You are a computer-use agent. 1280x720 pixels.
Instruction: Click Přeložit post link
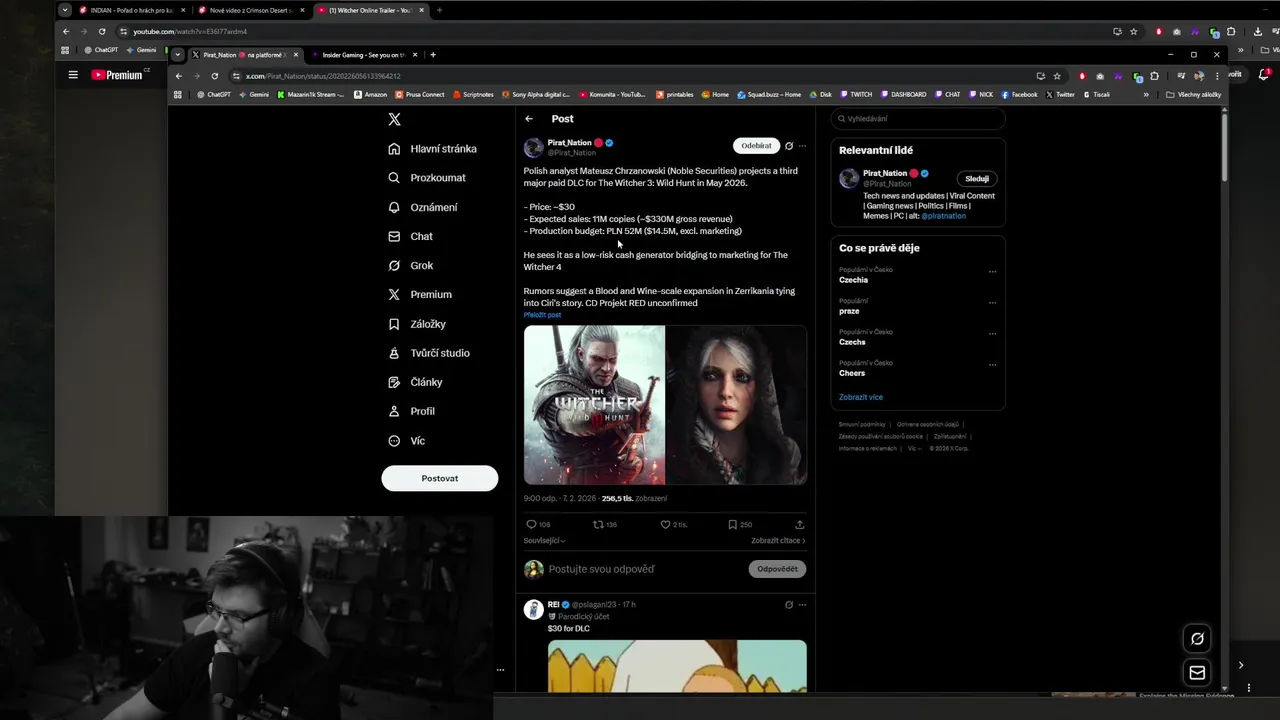point(542,315)
